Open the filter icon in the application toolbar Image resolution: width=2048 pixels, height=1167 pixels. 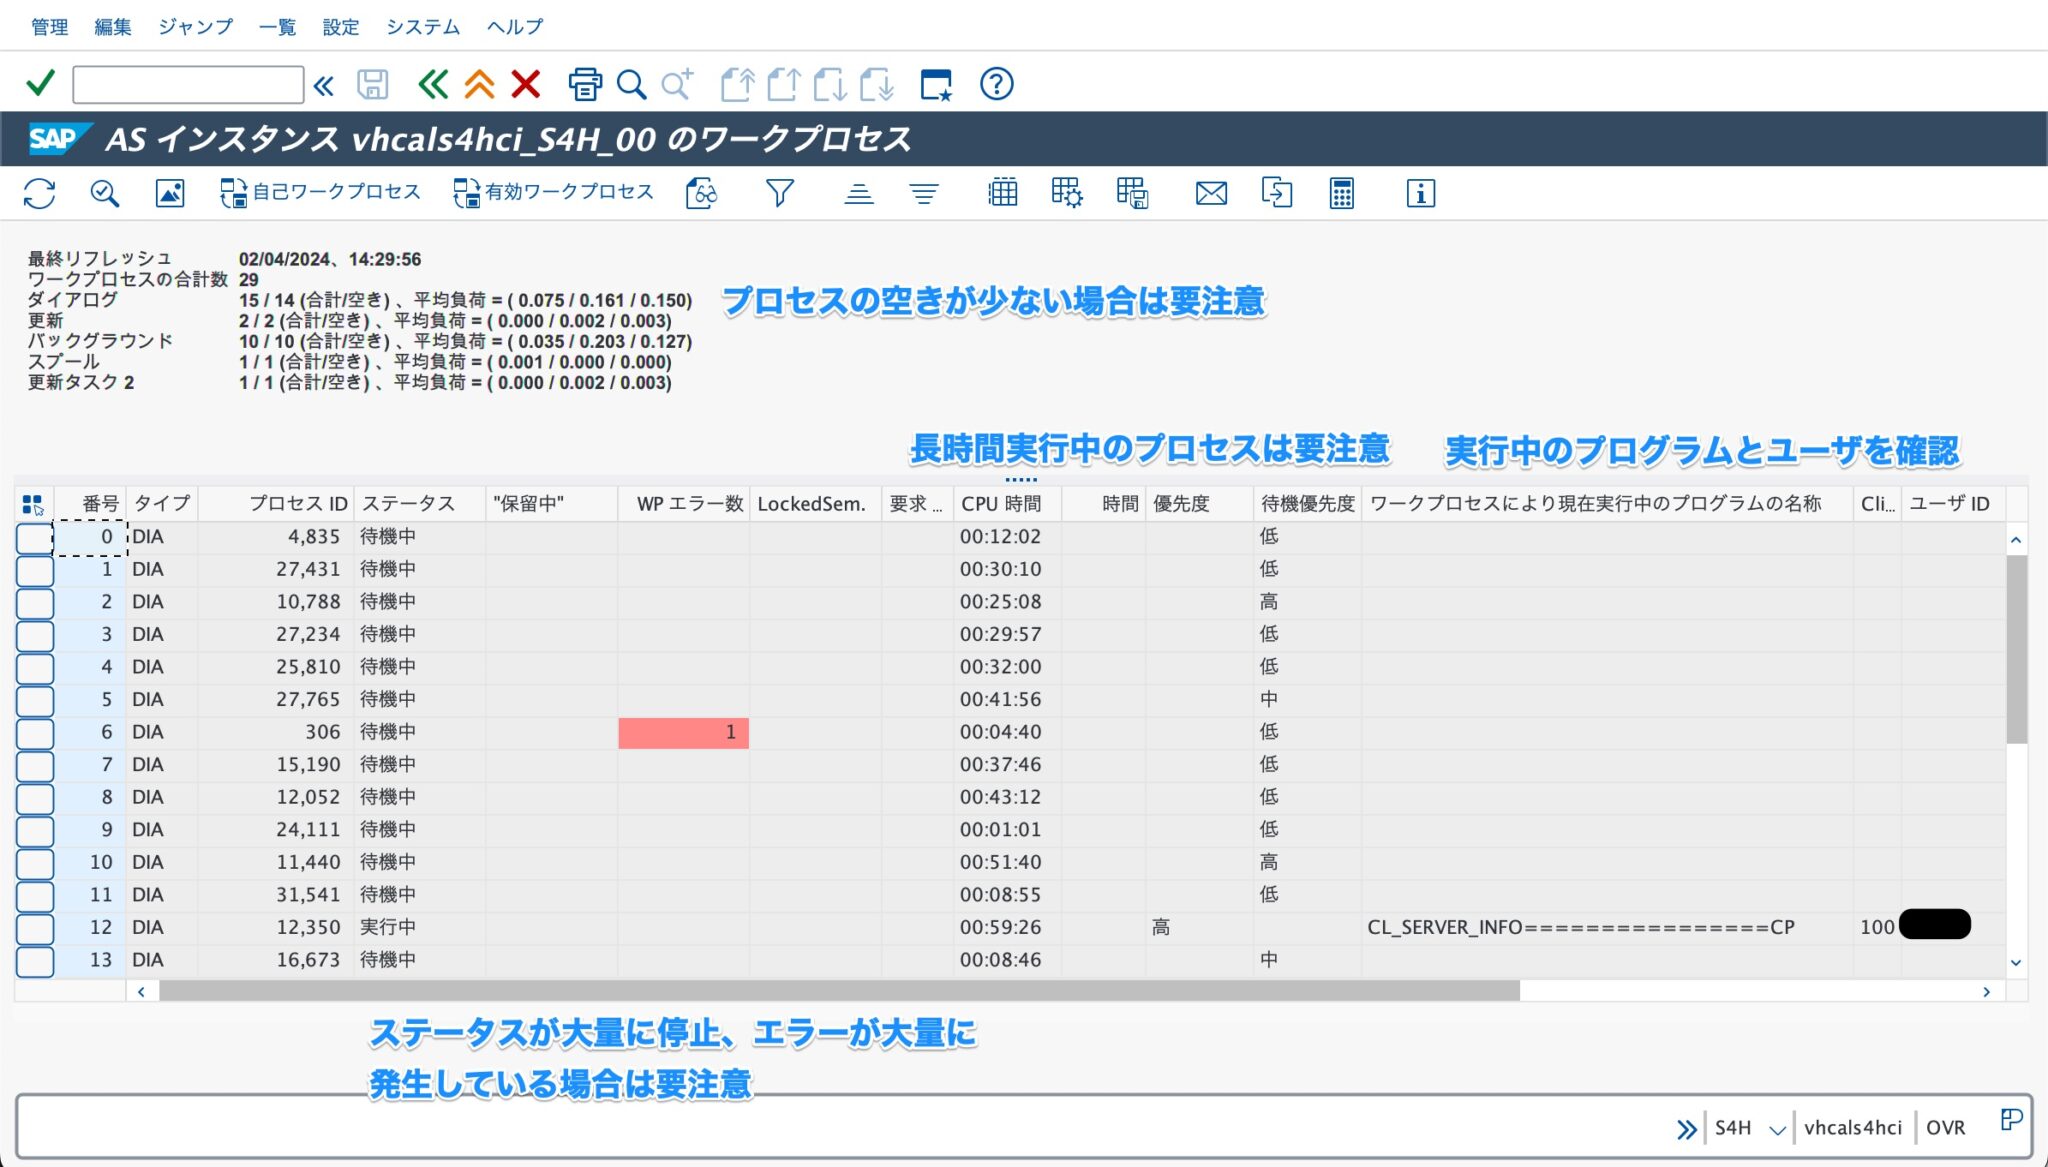(x=781, y=192)
